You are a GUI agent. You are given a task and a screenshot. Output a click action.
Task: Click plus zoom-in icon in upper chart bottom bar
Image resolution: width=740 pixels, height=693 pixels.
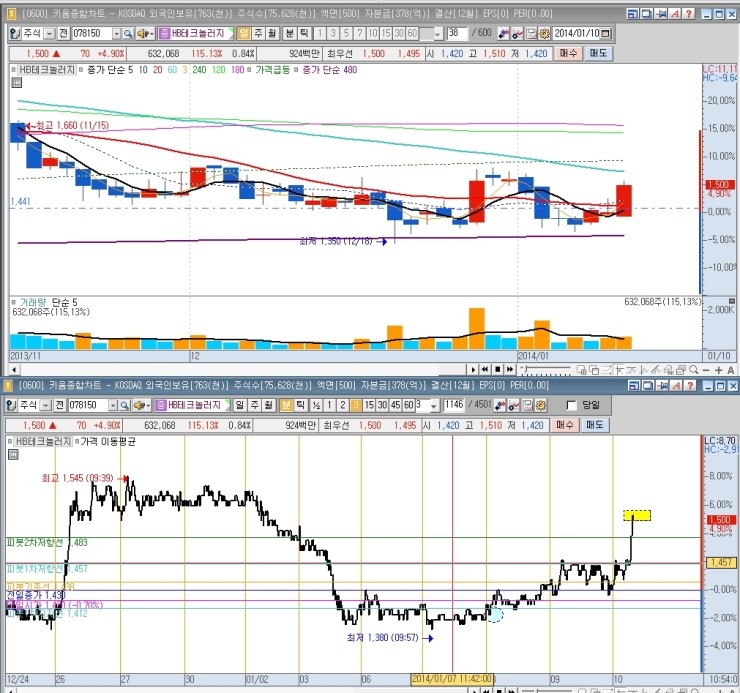718,370
